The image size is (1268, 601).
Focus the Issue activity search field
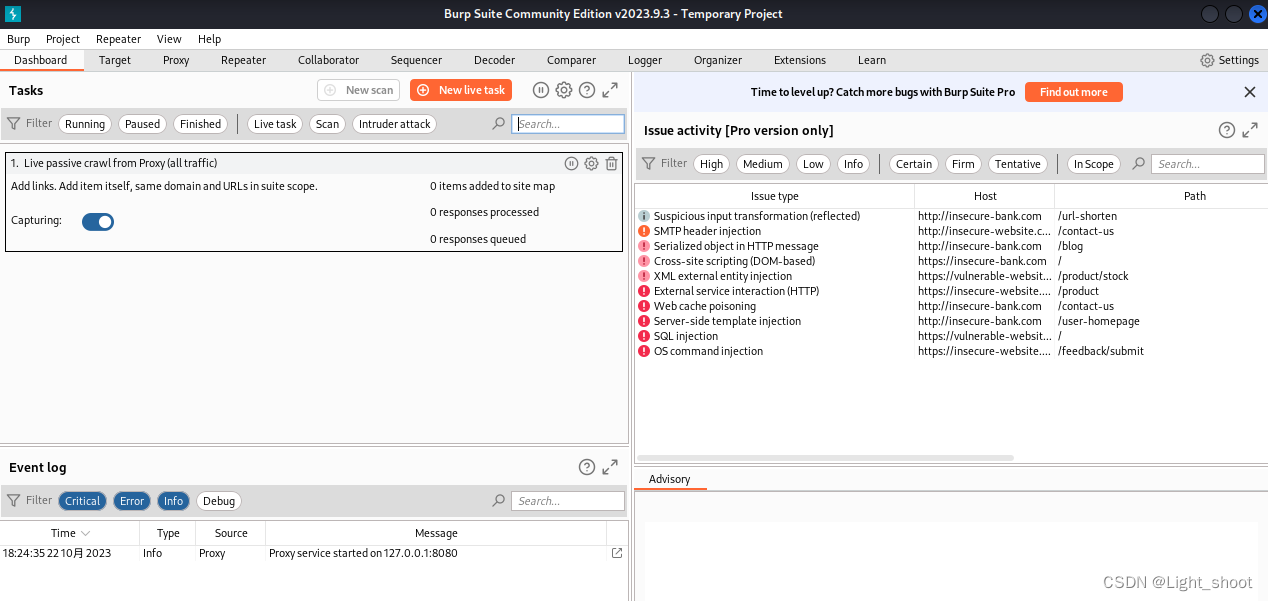1208,164
